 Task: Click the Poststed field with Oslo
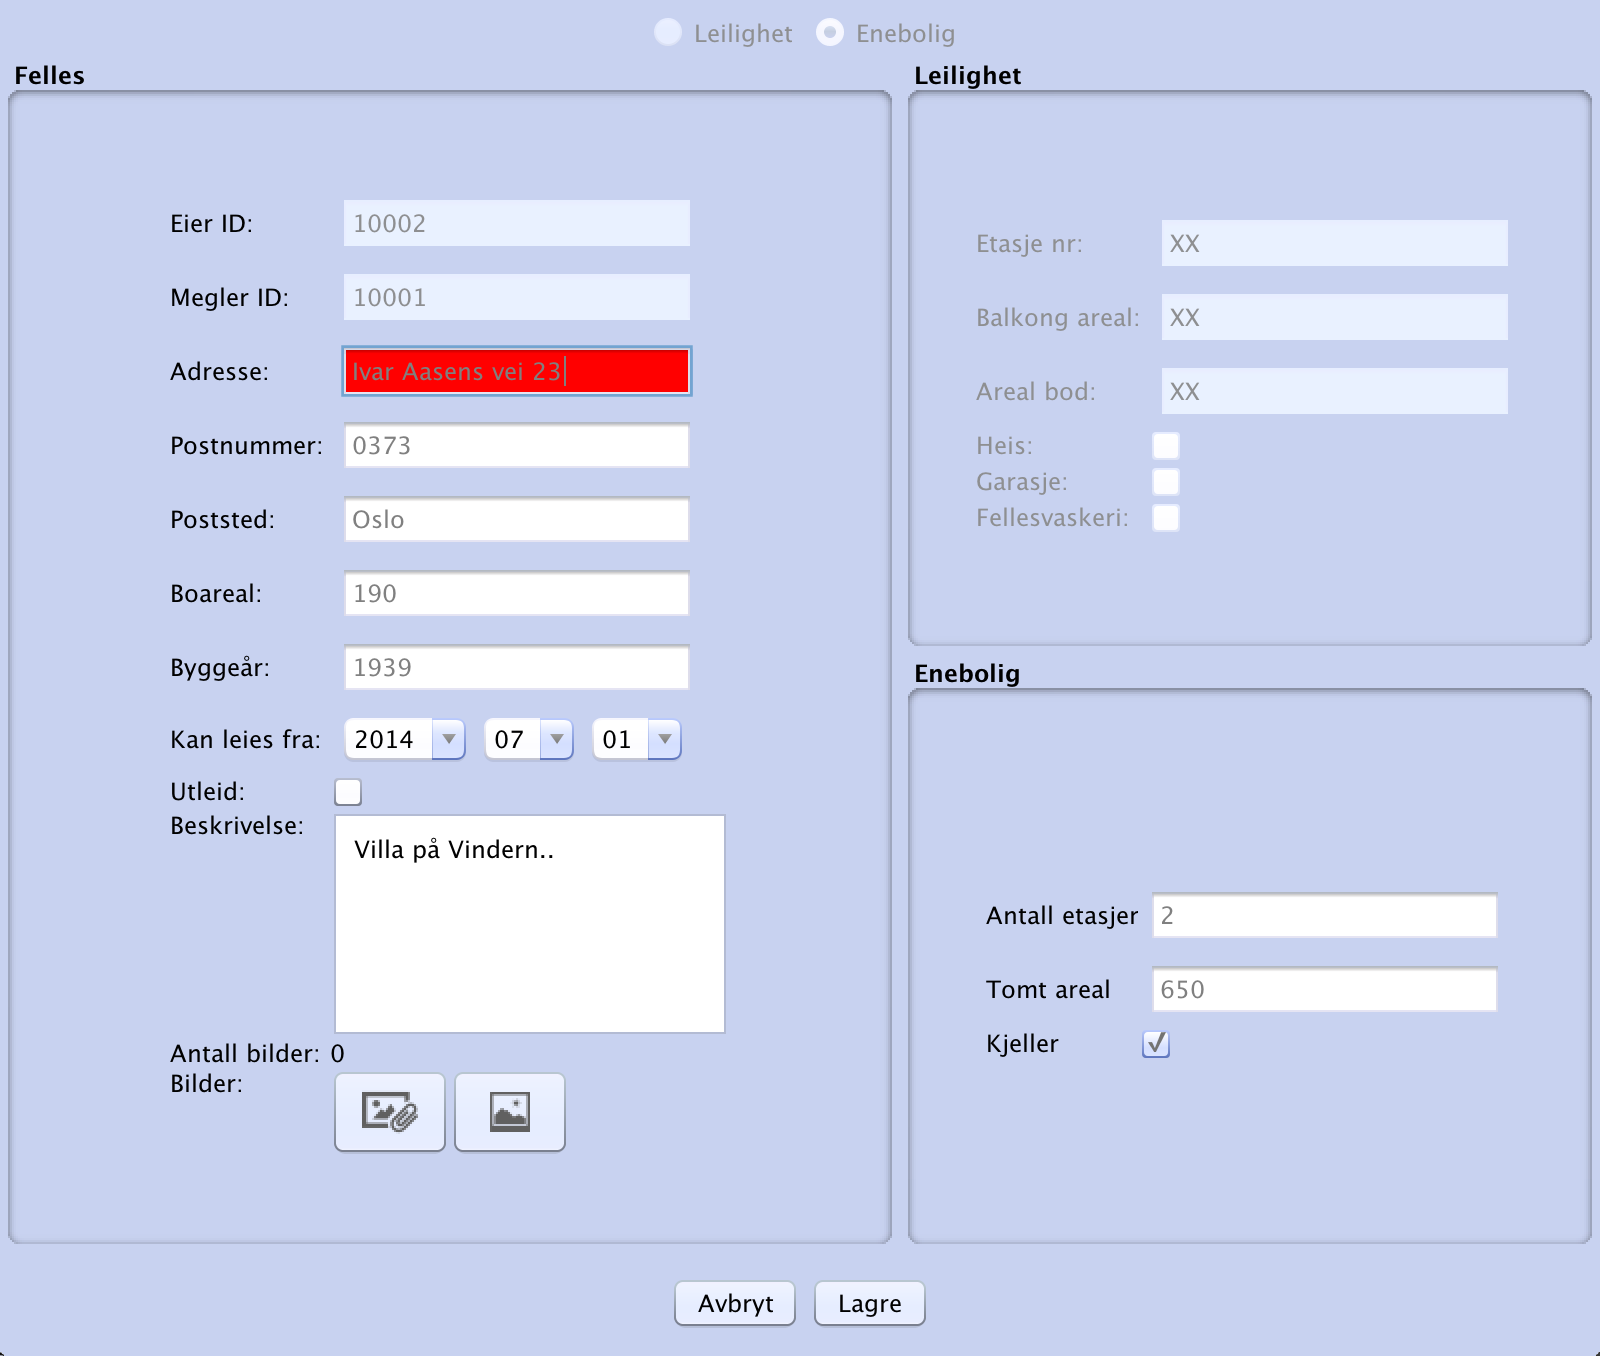point(517,519)
